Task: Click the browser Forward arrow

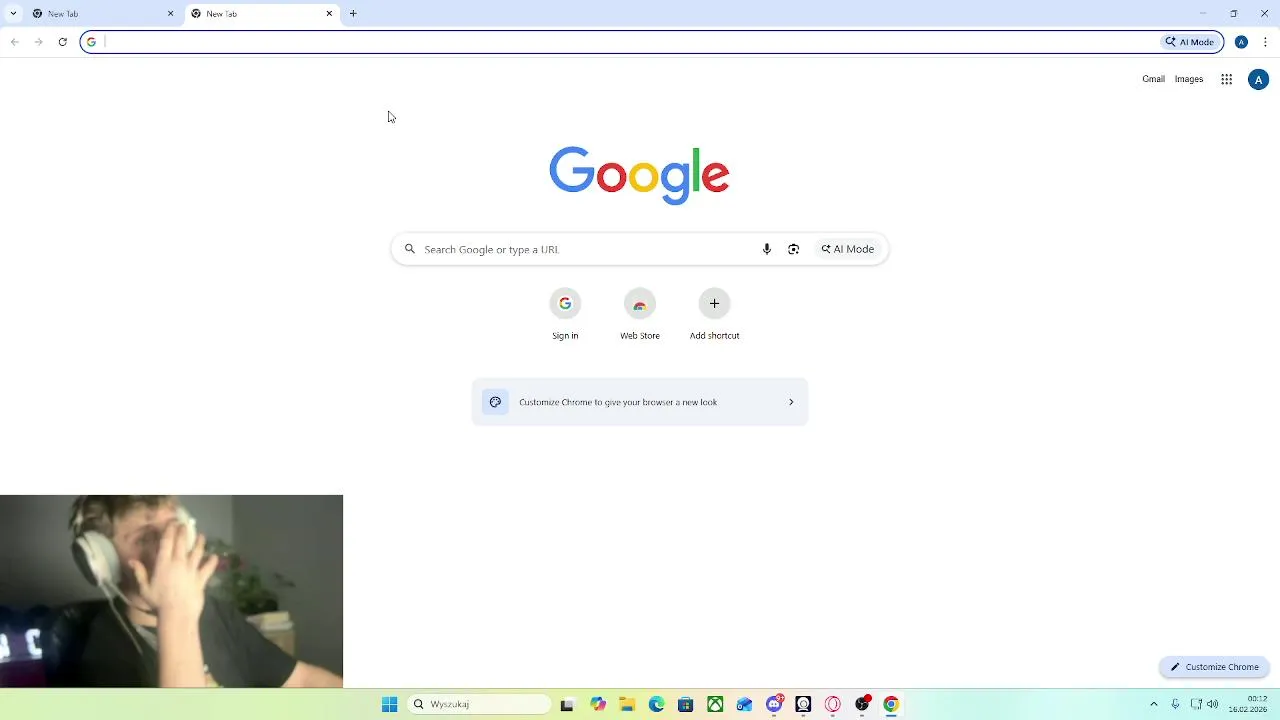Action: pos(38,42)
